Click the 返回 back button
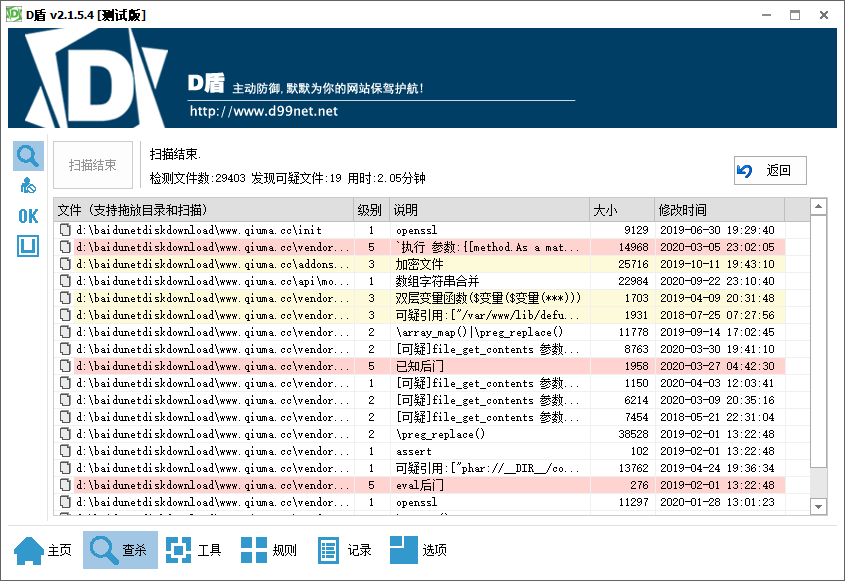 pyautogui.click(x=770, y=171)
